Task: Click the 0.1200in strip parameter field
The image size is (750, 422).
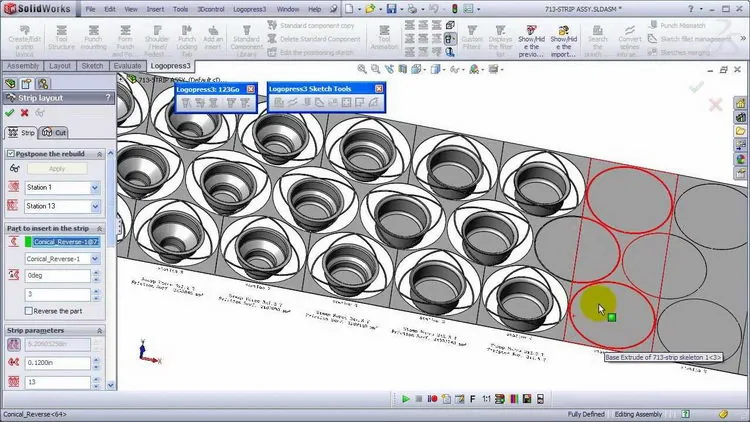Action: 57,363
